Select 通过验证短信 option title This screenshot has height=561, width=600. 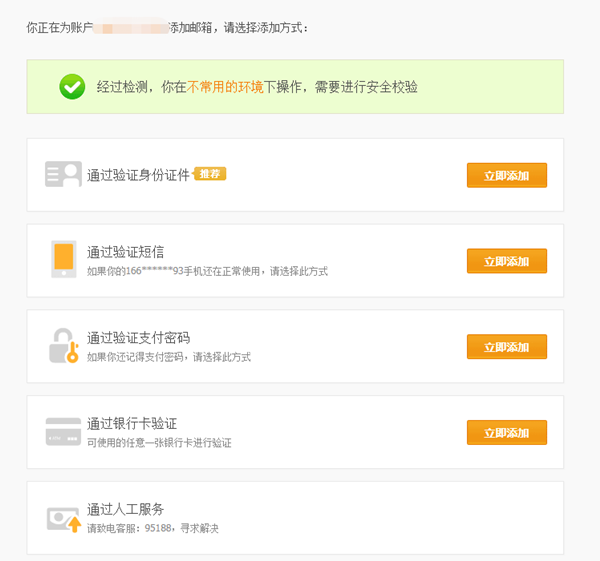(x=126, y=252)
